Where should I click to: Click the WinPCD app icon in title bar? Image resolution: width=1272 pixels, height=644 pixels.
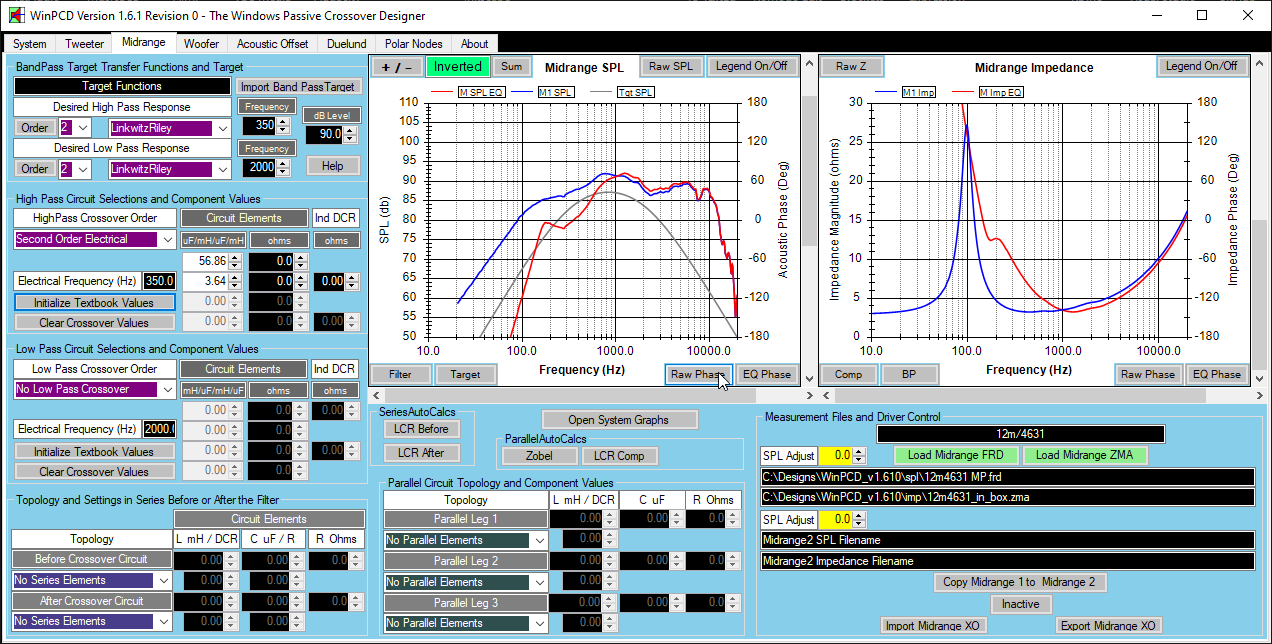pos(16,16)
